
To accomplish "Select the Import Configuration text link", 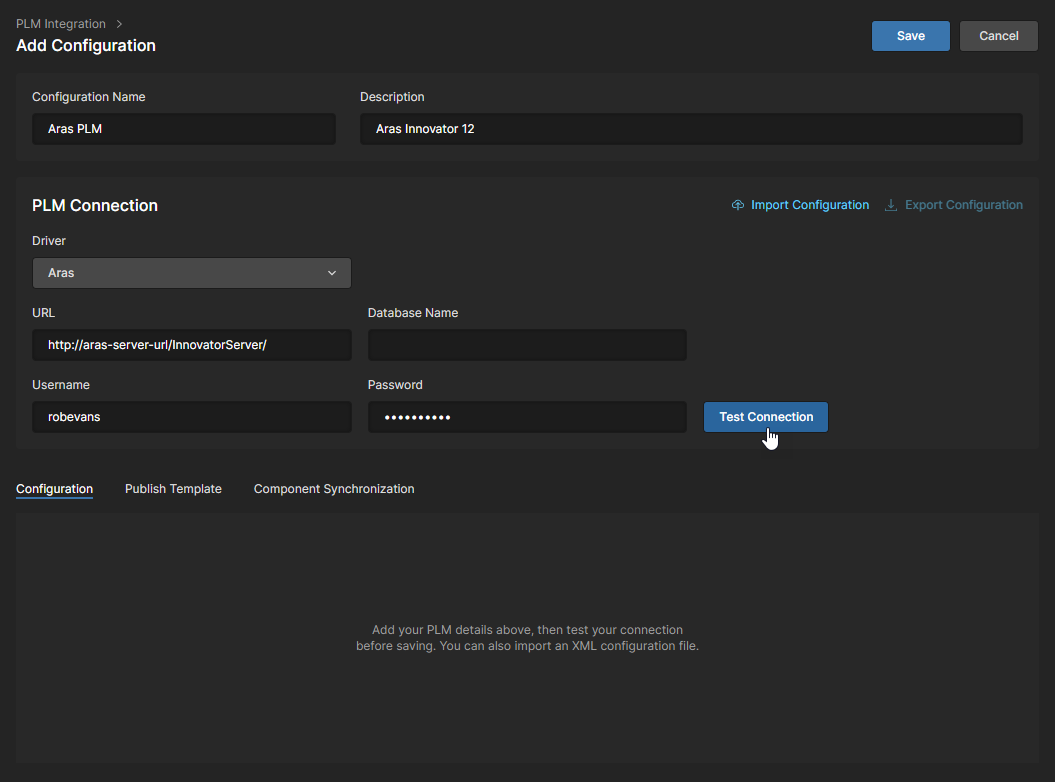I will pyautogui.click(x=810, y=205).
